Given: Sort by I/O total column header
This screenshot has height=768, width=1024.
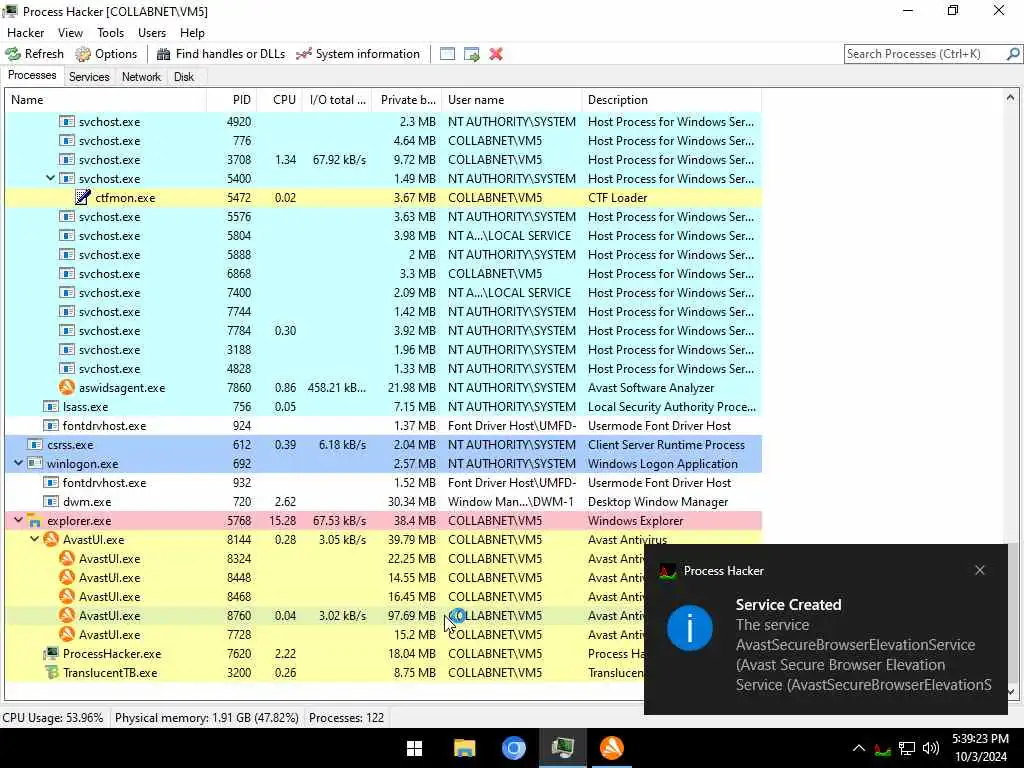Looking at the screenshot, I should [x=337, y=100].
